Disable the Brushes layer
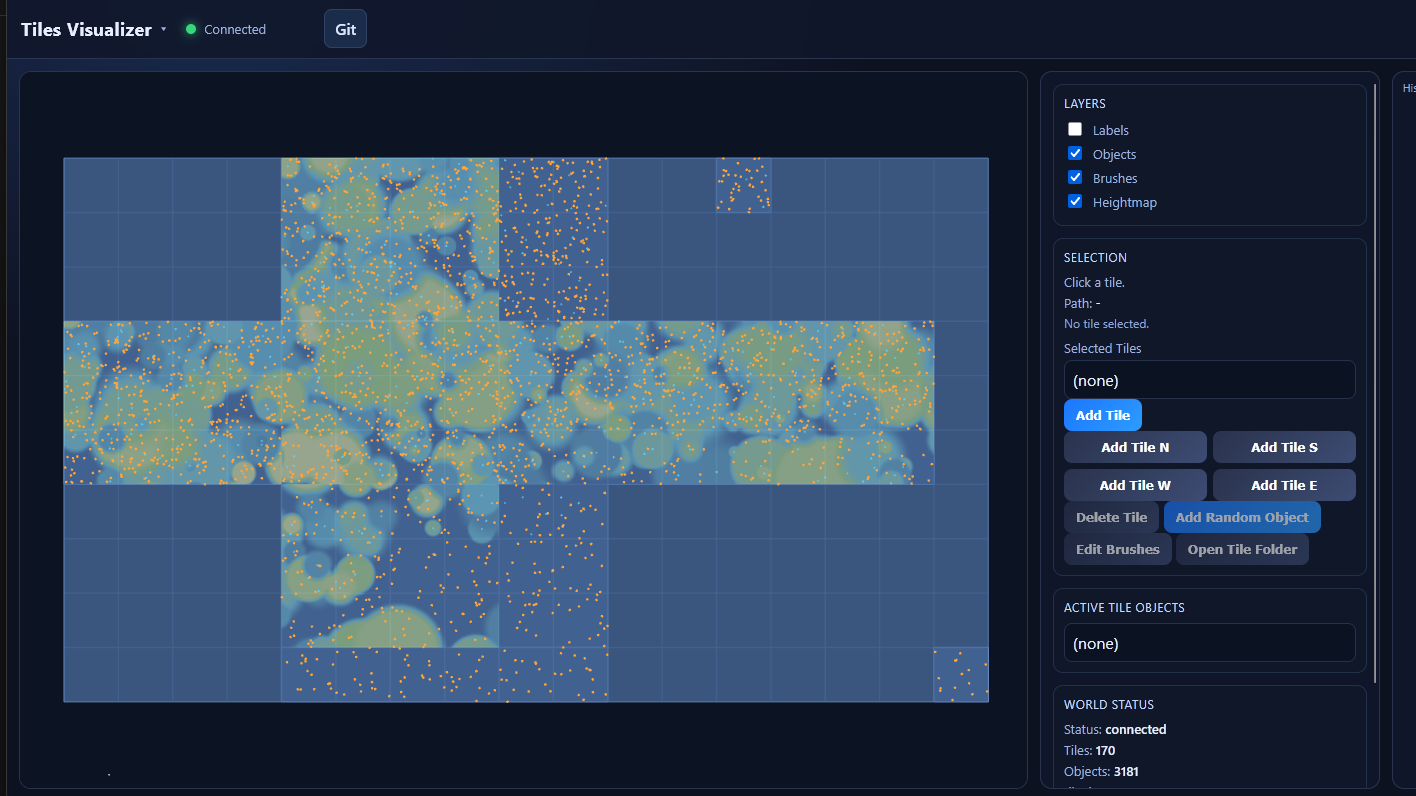Screen dimensions: 1416x796 [1075, 177]
